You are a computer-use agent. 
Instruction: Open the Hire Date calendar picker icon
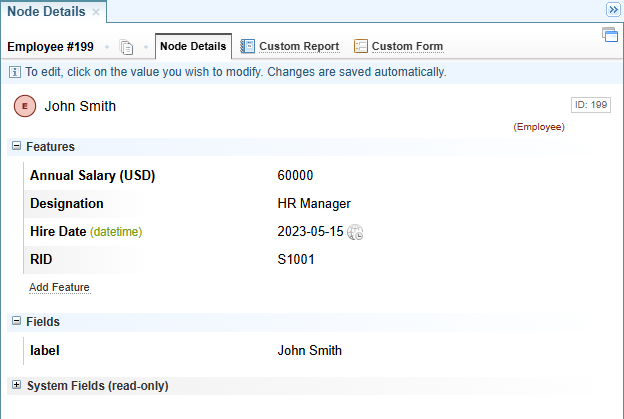click(x=355, y=232)
